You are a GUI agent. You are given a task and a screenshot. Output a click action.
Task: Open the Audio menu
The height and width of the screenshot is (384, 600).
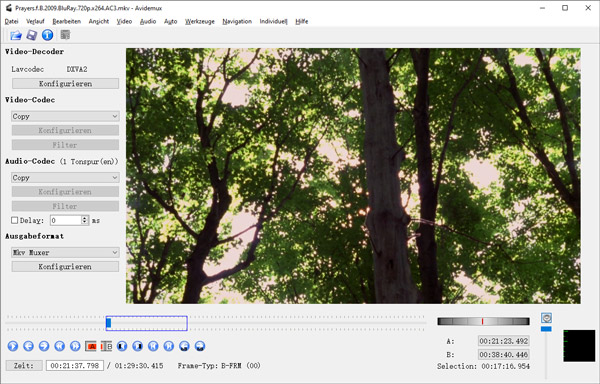pos(148,21)
